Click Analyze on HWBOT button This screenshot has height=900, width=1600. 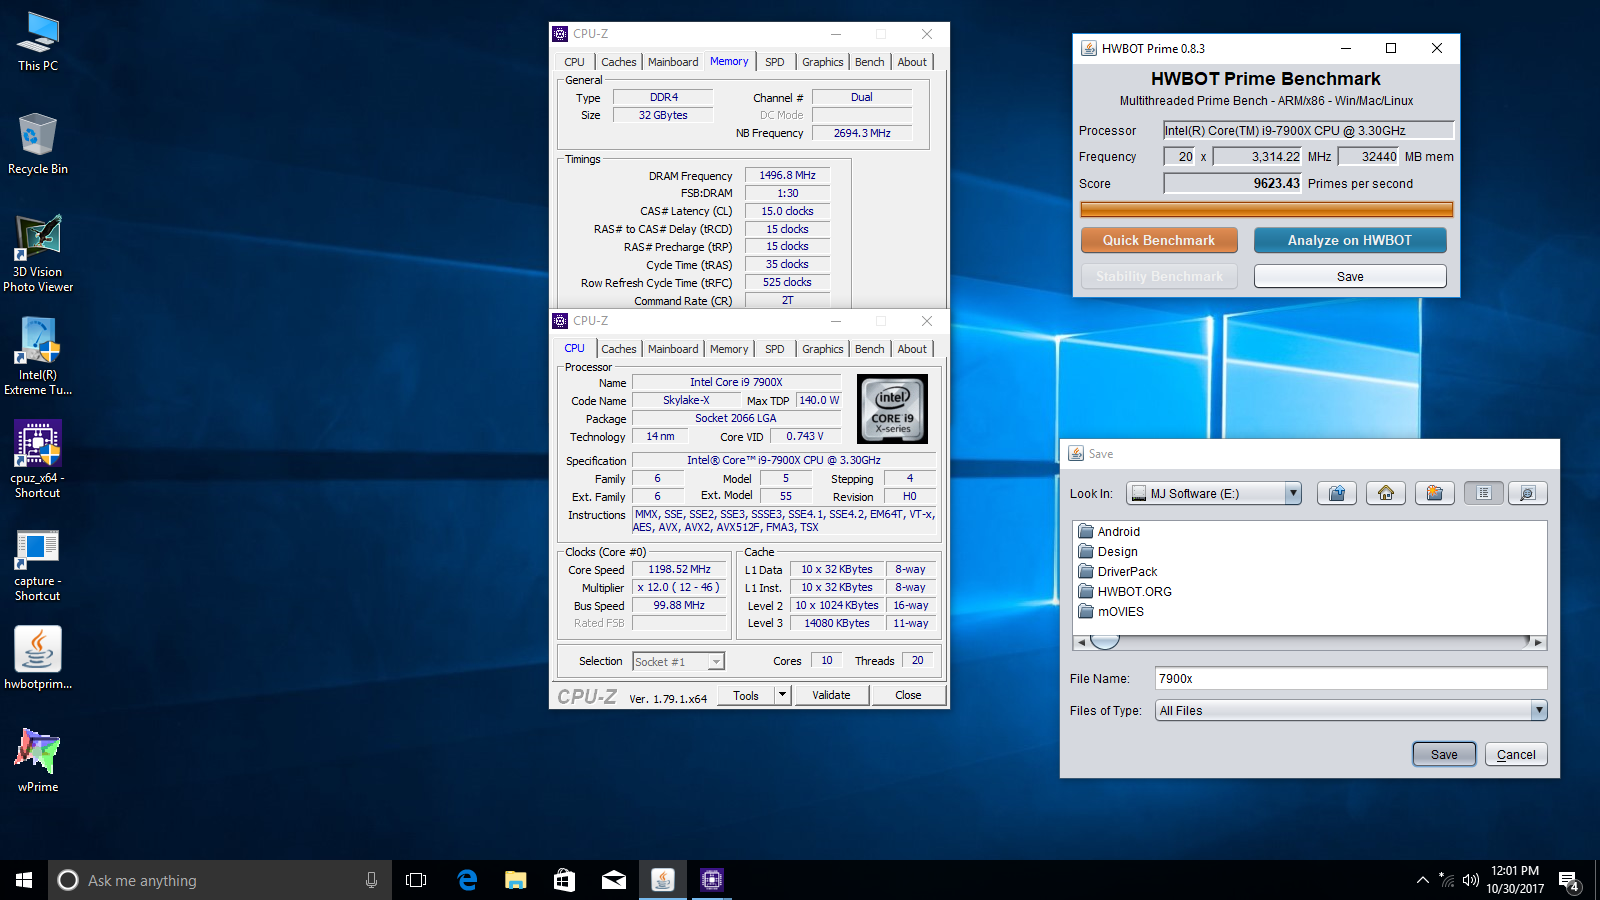coord(1350,240)
